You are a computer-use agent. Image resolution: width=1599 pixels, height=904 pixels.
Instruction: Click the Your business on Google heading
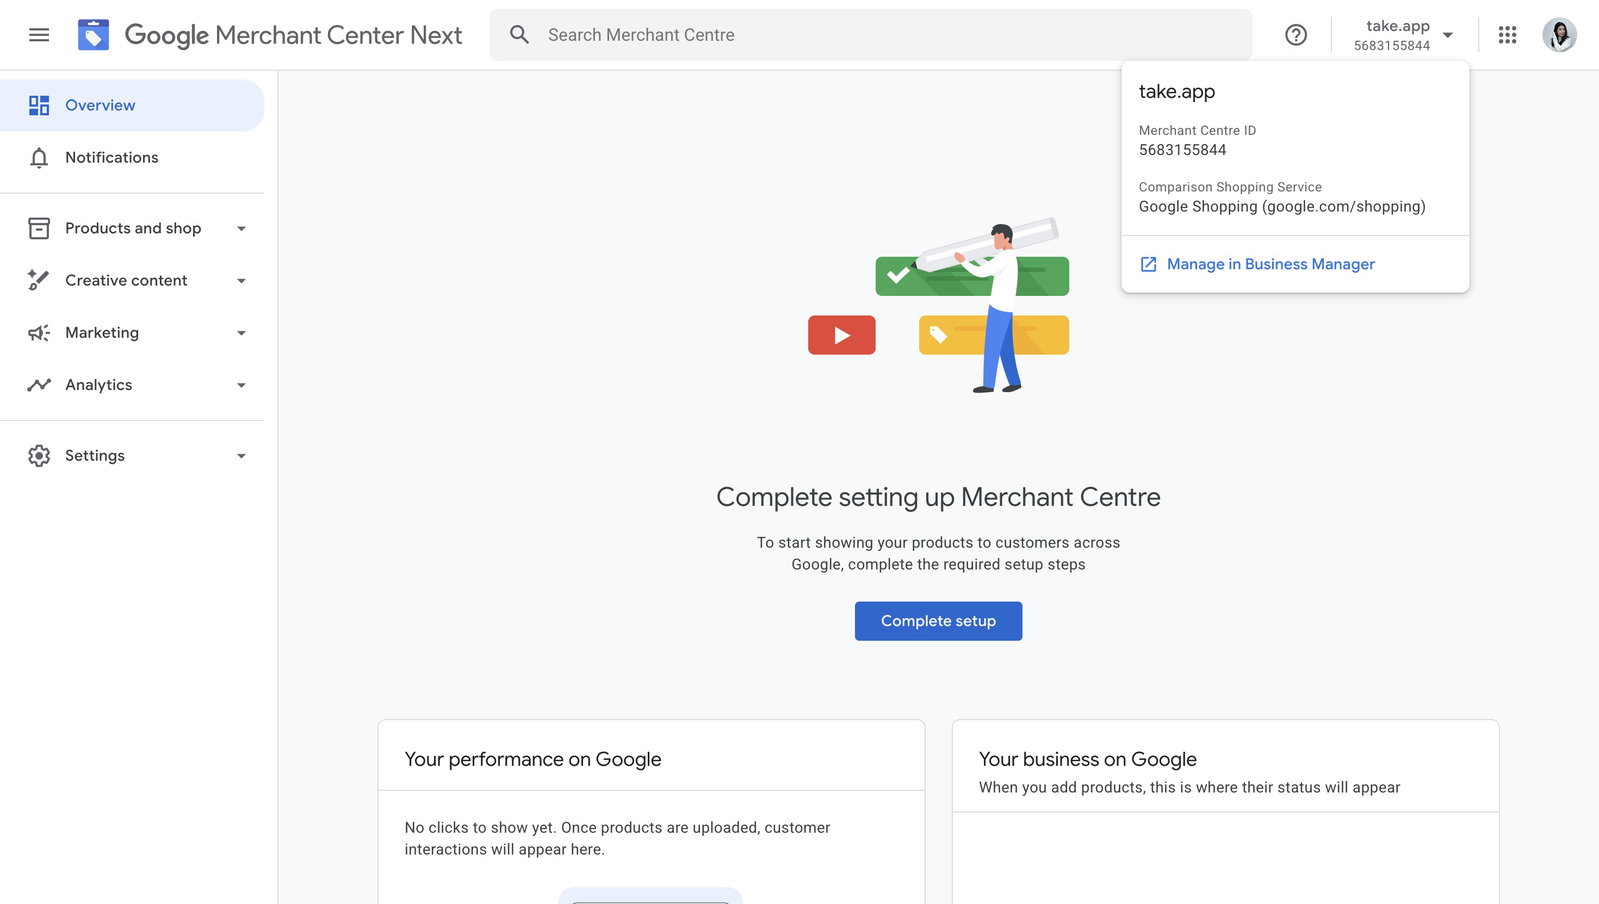pyautogui.click(x=1088, y=760)
